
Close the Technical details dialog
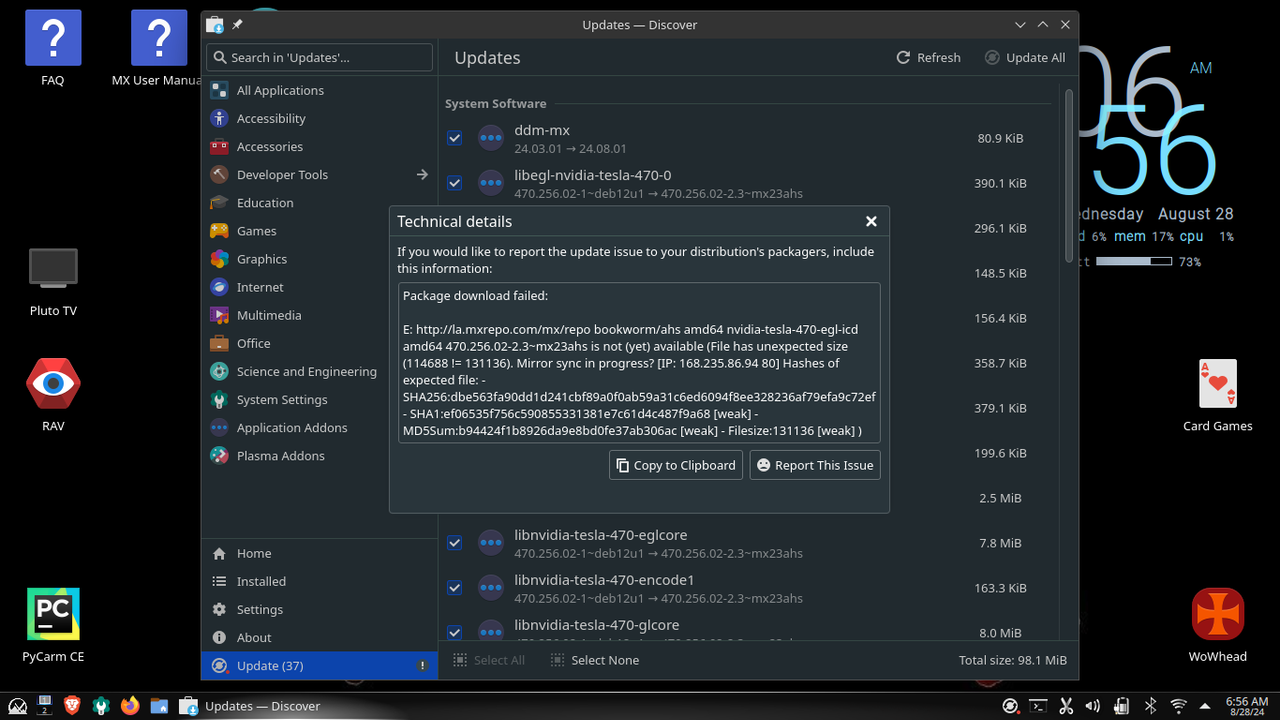click(x=871, y=221)
